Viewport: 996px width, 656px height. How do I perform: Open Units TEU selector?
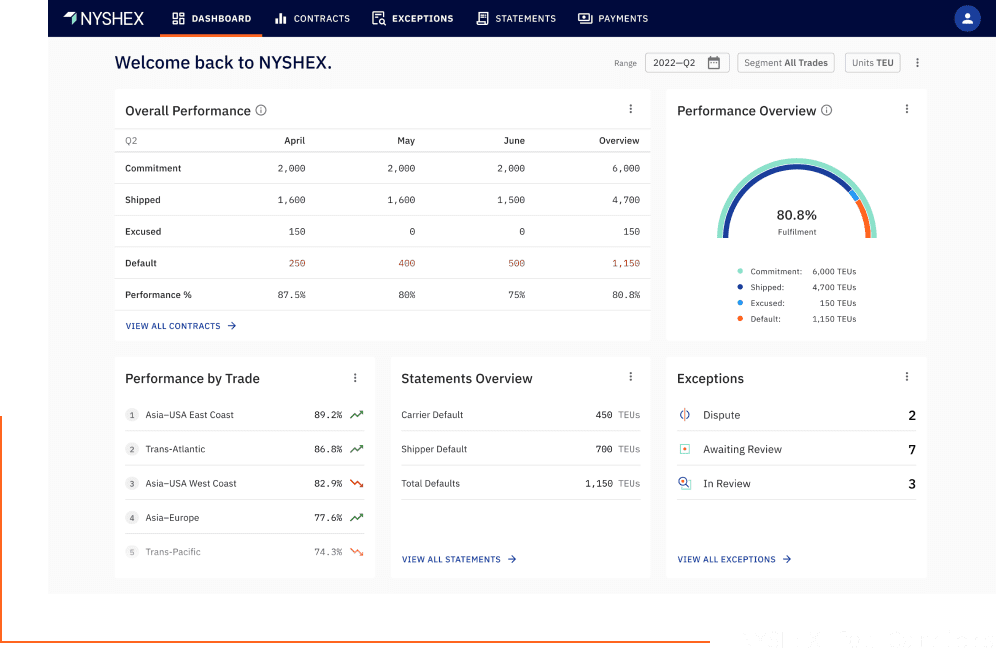coord(872,63)
